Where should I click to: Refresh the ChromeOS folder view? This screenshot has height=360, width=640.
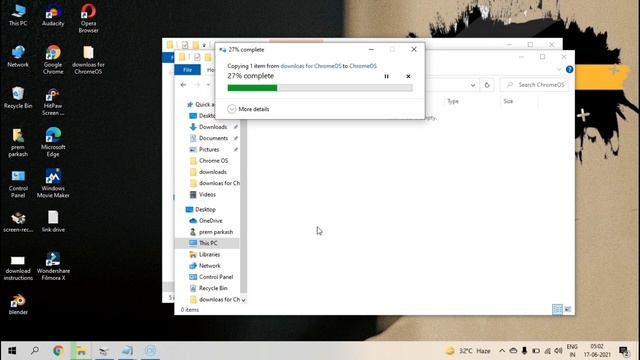487,85
